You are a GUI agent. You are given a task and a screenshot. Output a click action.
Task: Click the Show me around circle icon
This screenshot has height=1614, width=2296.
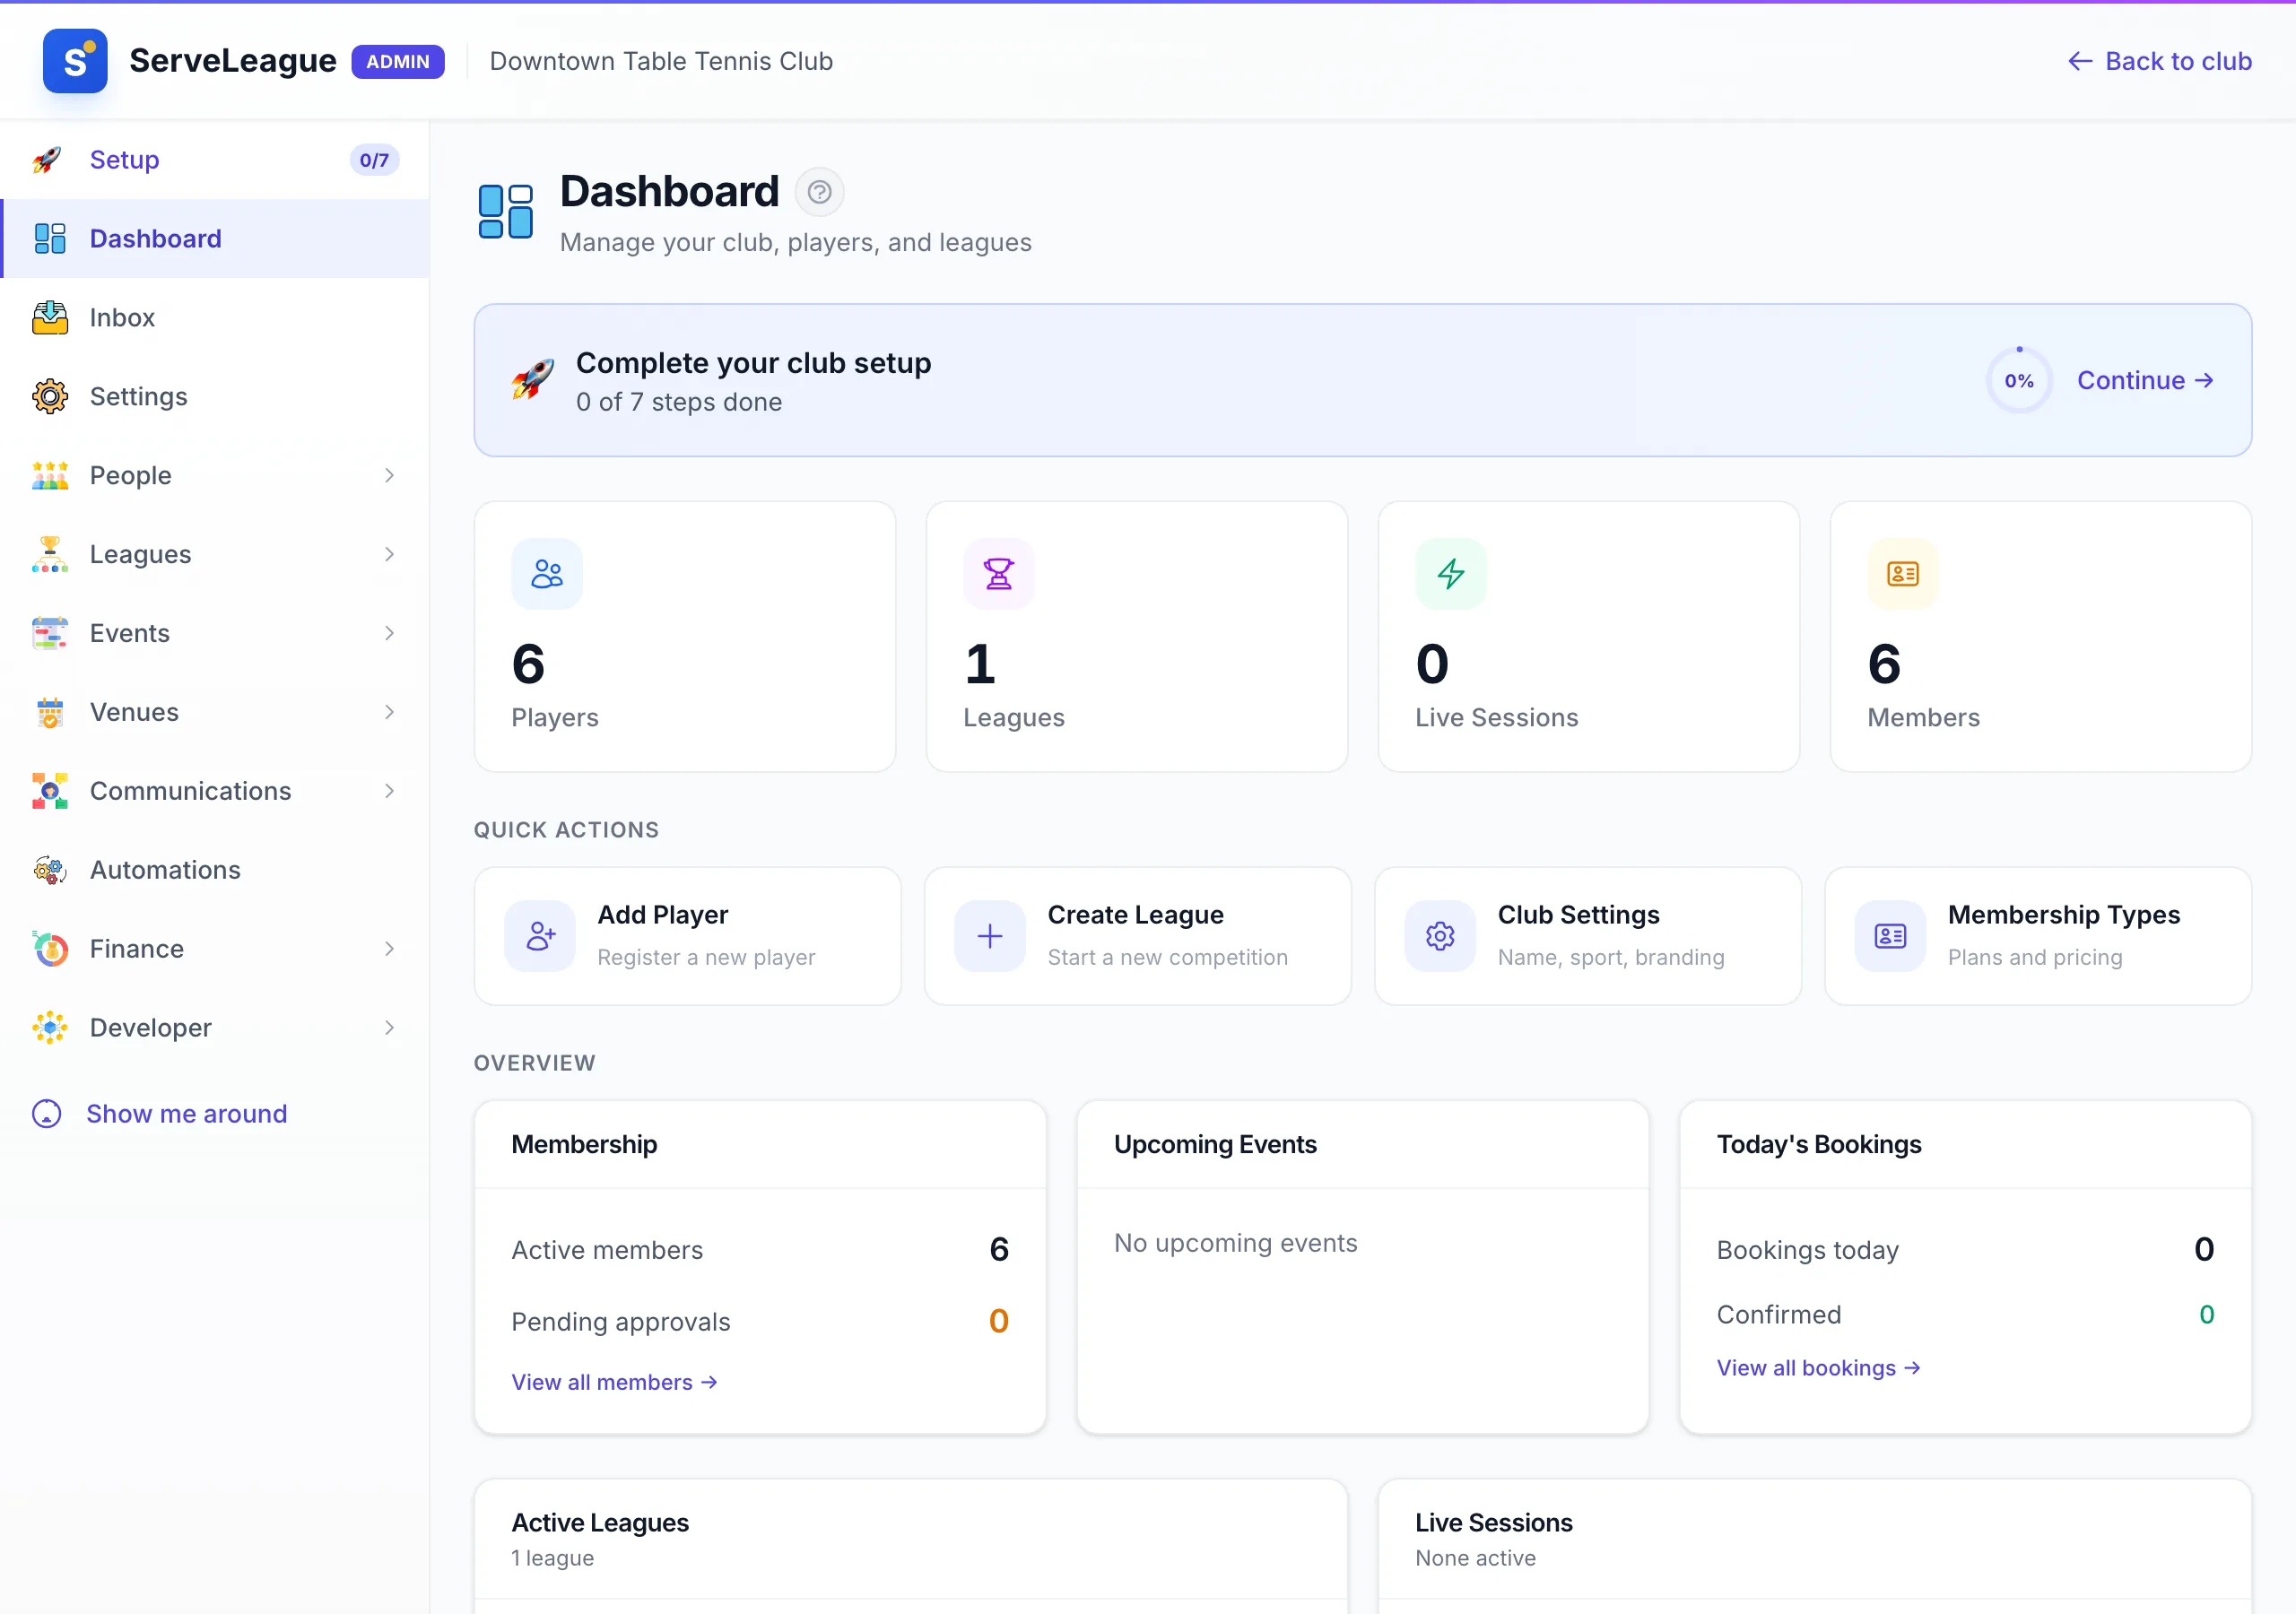pyautogui.click(x=47, y=1115)
